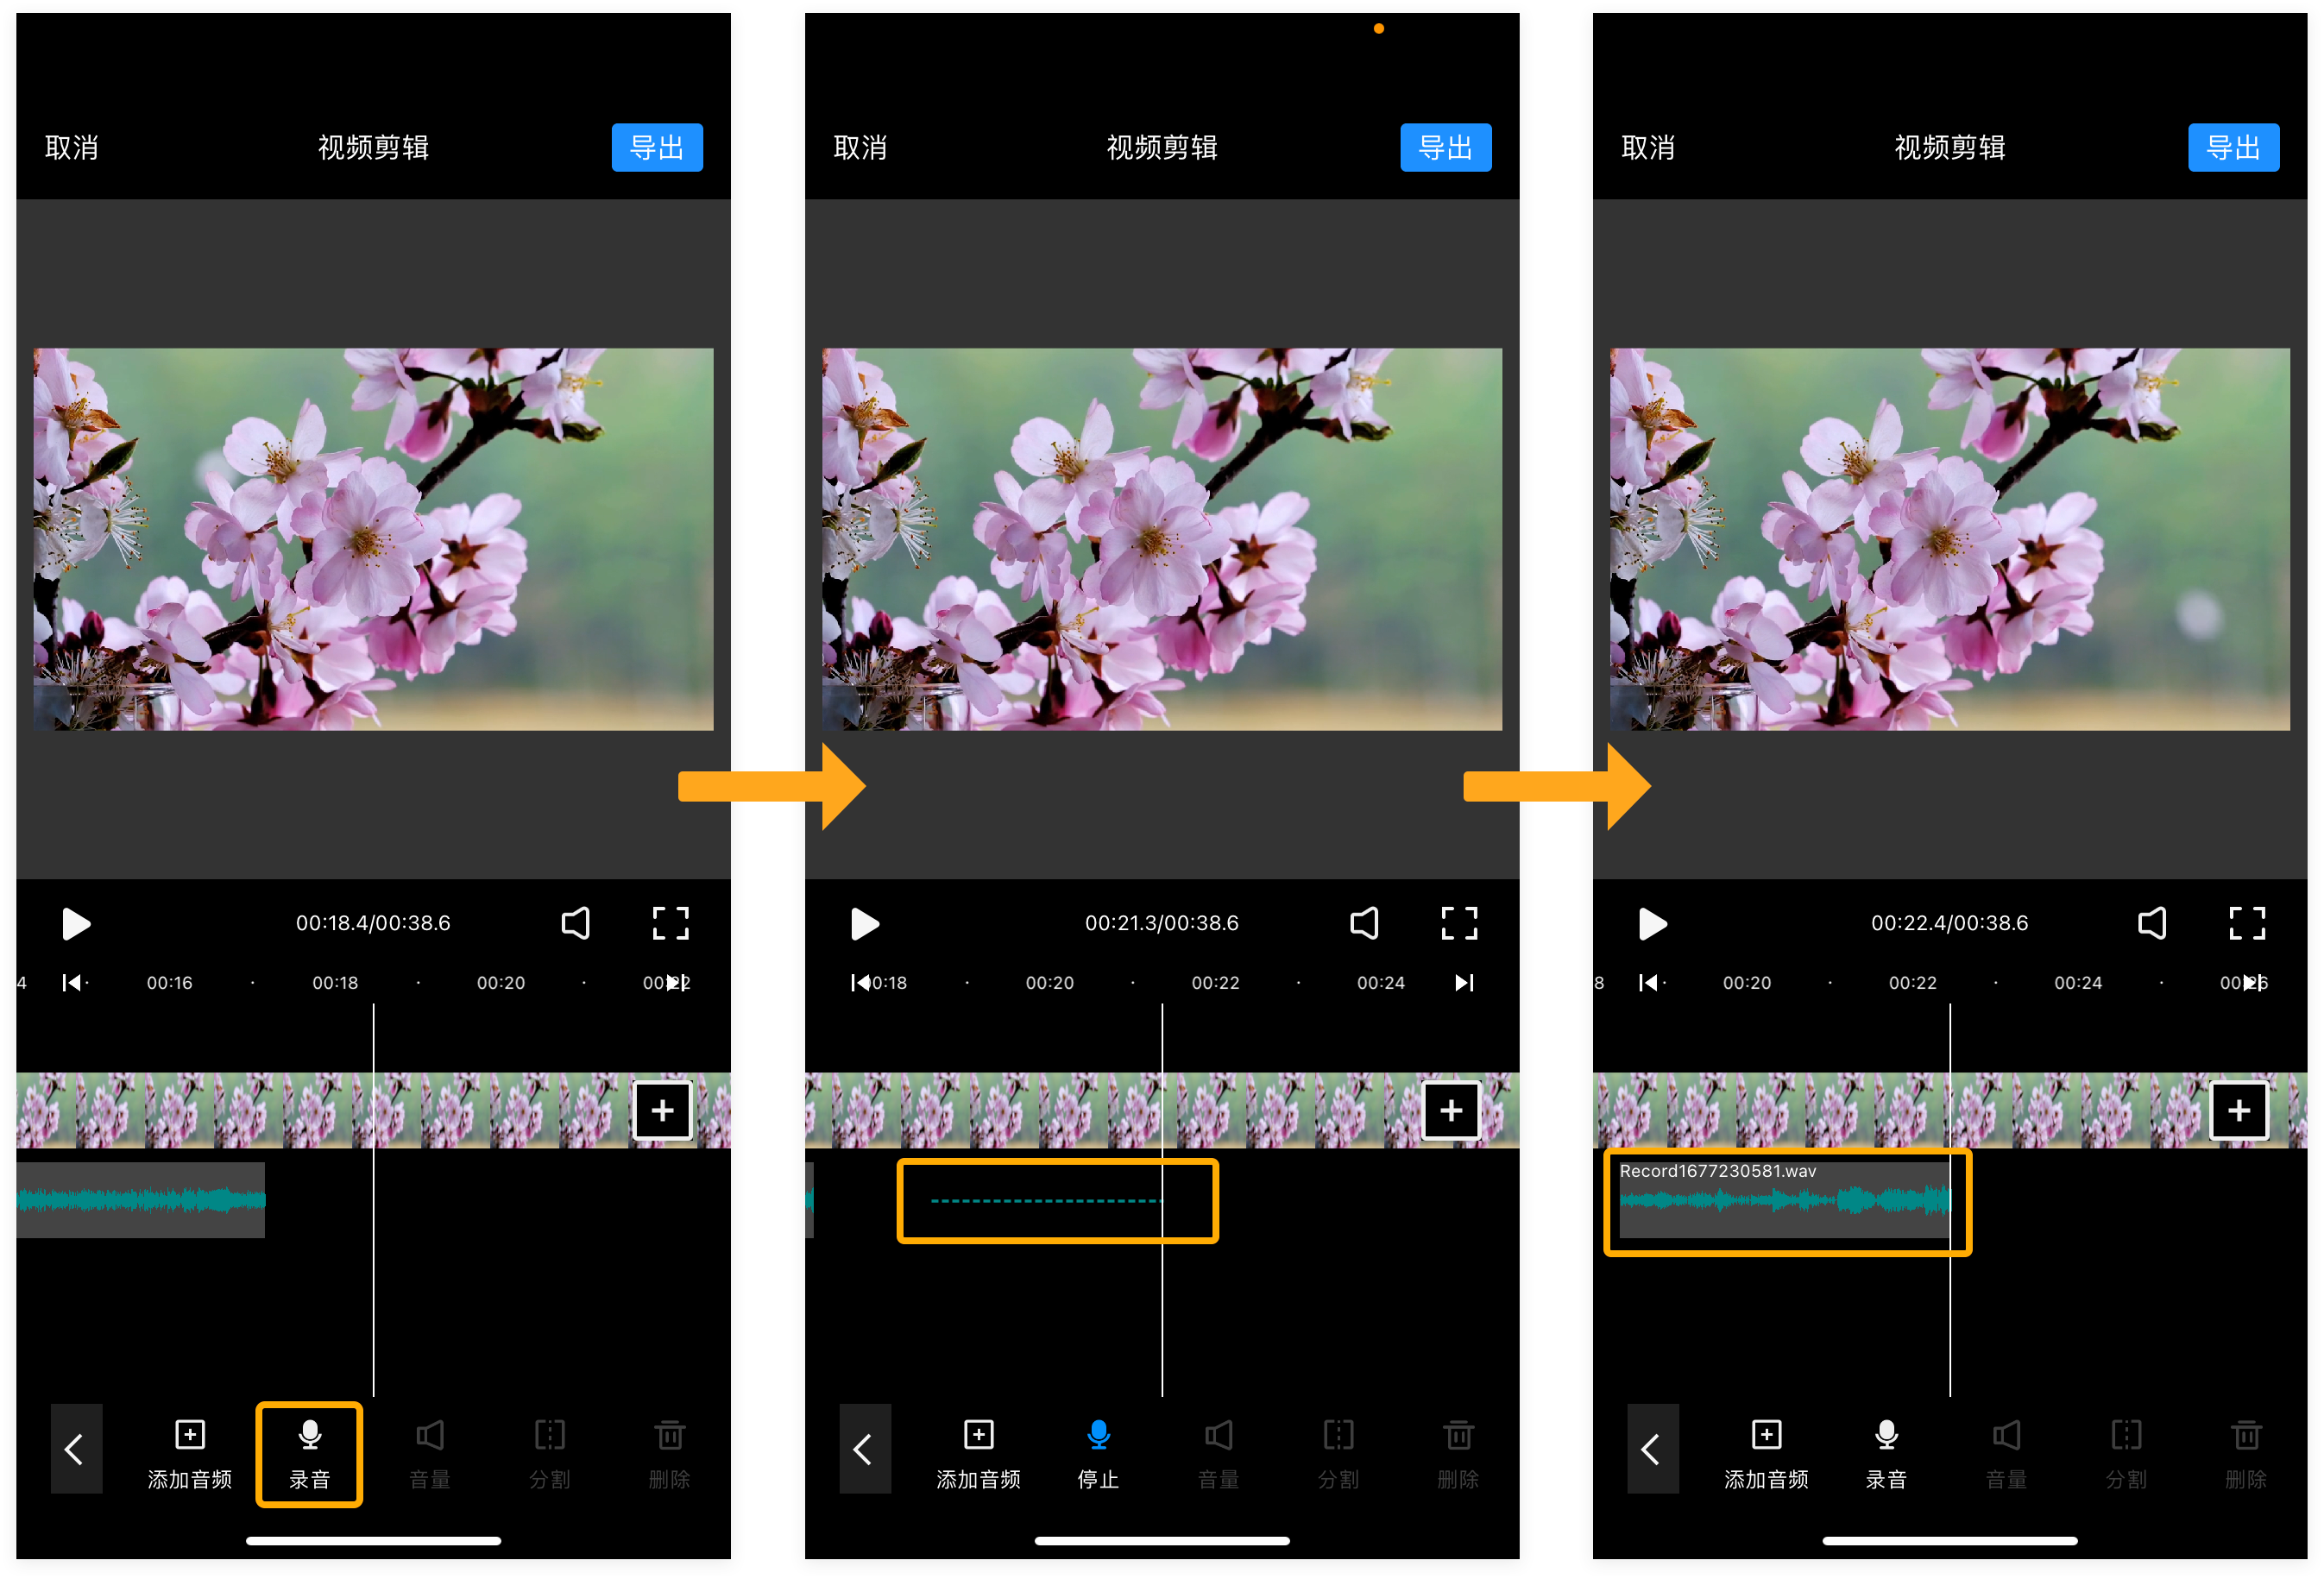The width and height of the screenshot is (2324, 1579).
Task: Tap 取消 cancel in the middle screen
Action: click(860, 148)
